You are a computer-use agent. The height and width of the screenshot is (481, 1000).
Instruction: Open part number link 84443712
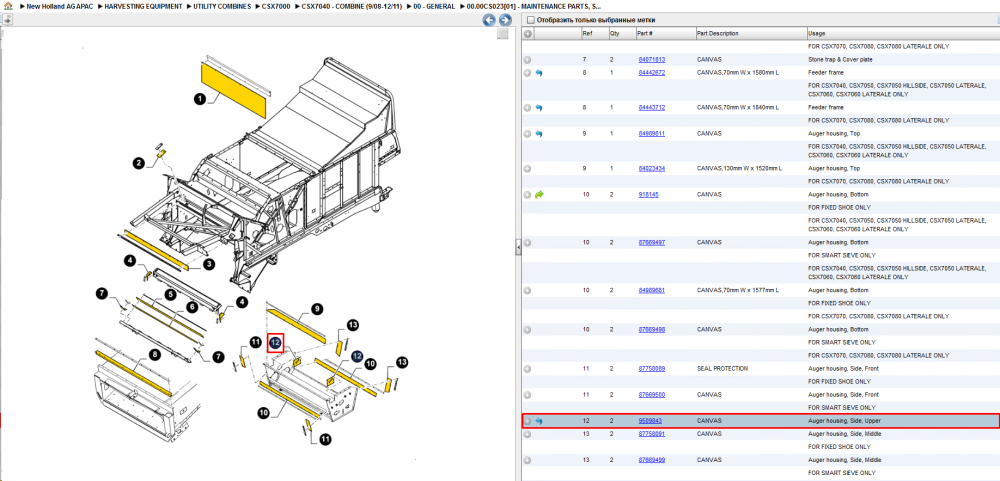(x=652, y=107)
